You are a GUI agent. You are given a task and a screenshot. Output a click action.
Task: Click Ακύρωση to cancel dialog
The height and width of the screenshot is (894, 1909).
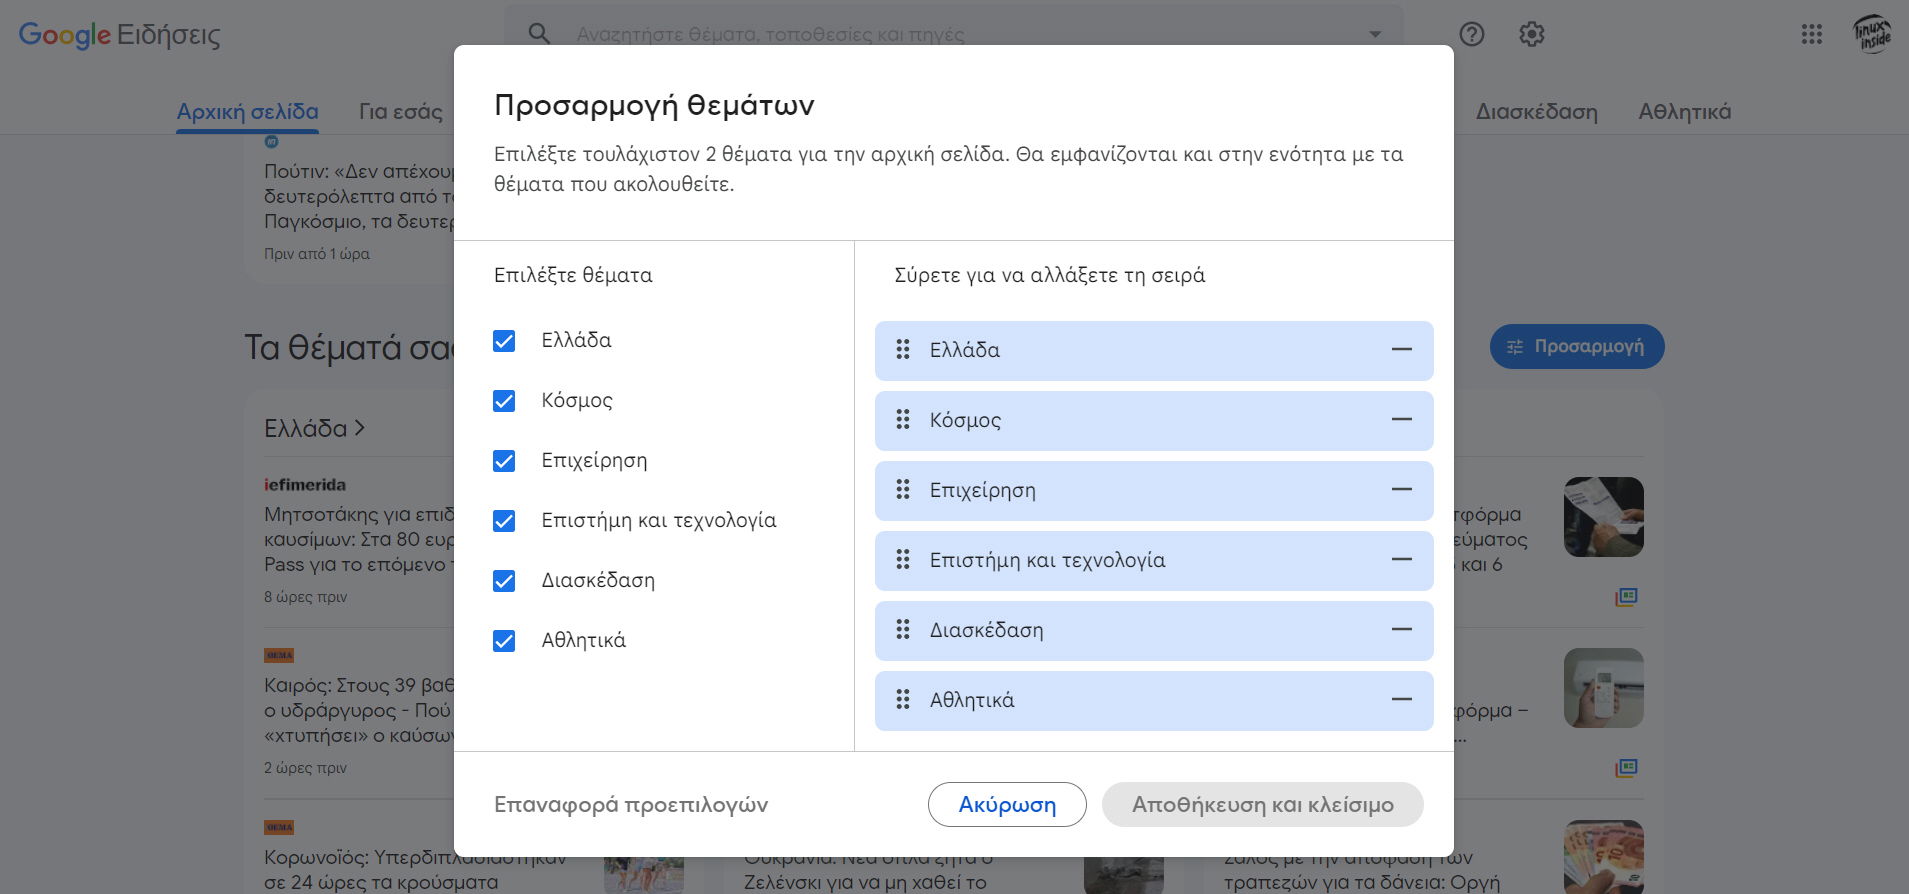1007,805
